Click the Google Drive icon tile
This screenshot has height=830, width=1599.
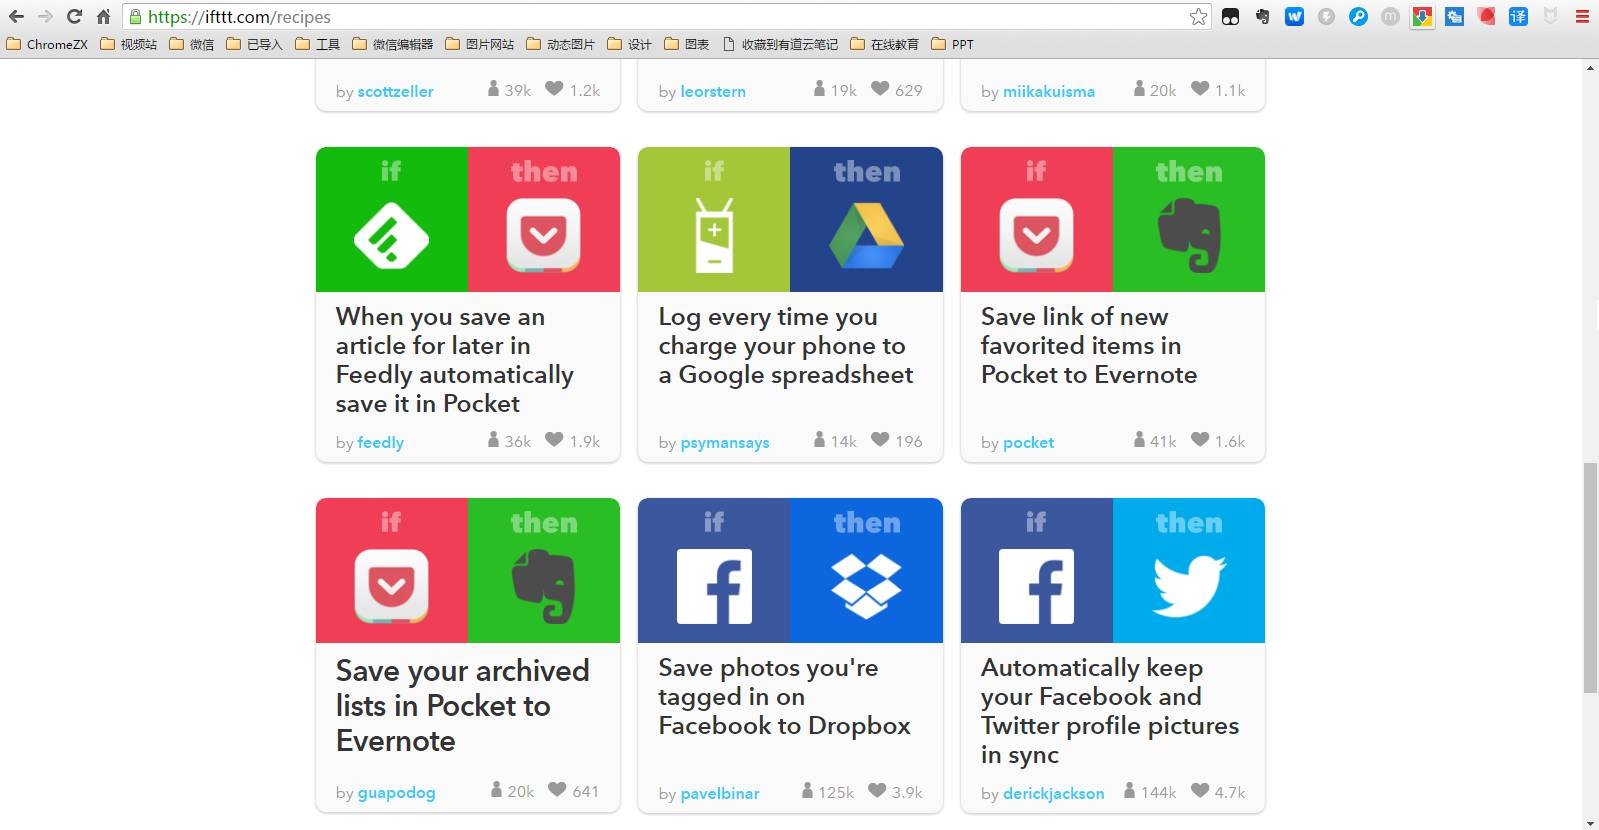(866, 235)
